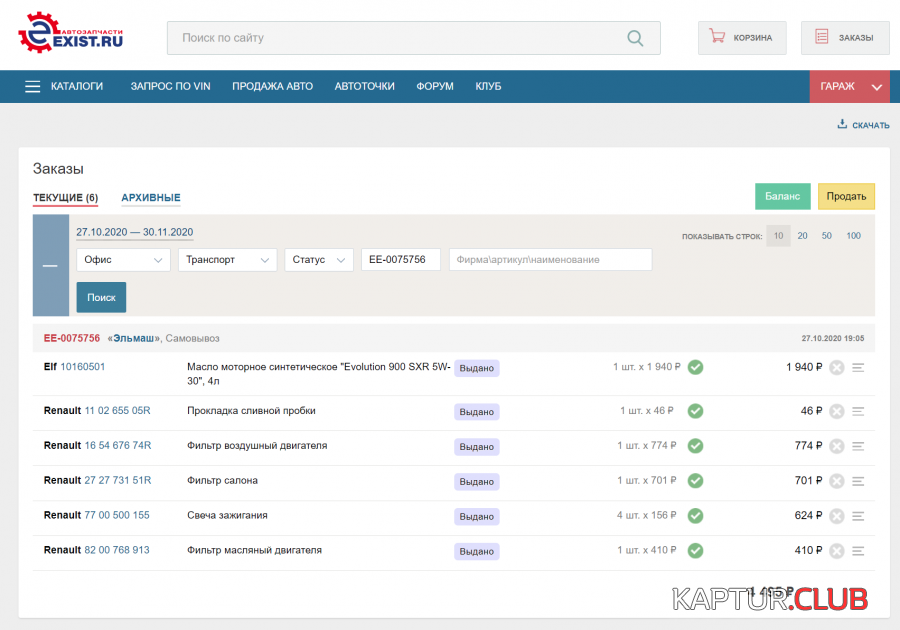Click cancel X icon on 410 ₽ row
The height and width of the screenshot is (630, 900).
837,551
